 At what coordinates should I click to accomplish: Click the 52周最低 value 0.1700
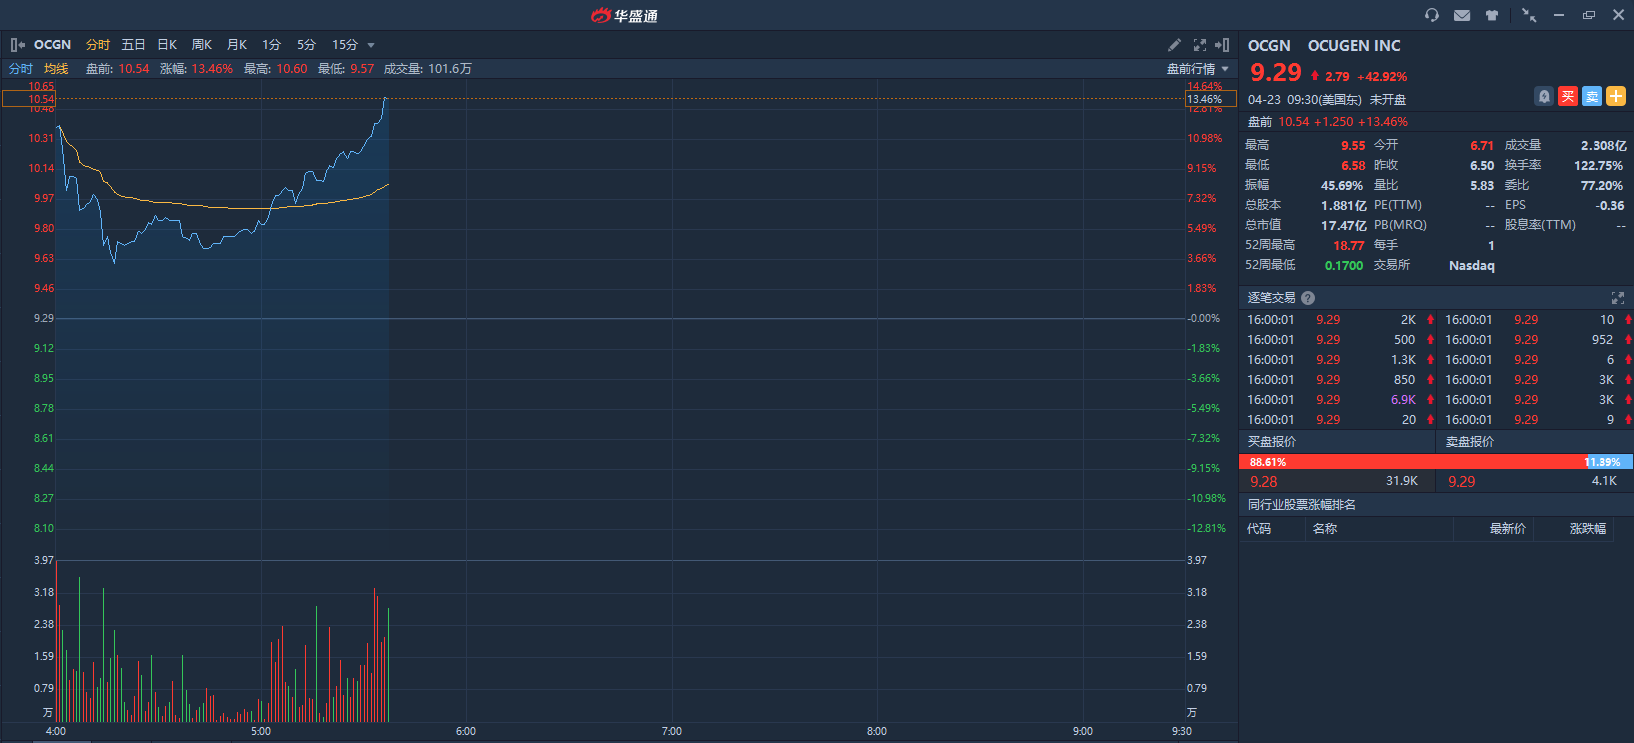(1344, 265)
